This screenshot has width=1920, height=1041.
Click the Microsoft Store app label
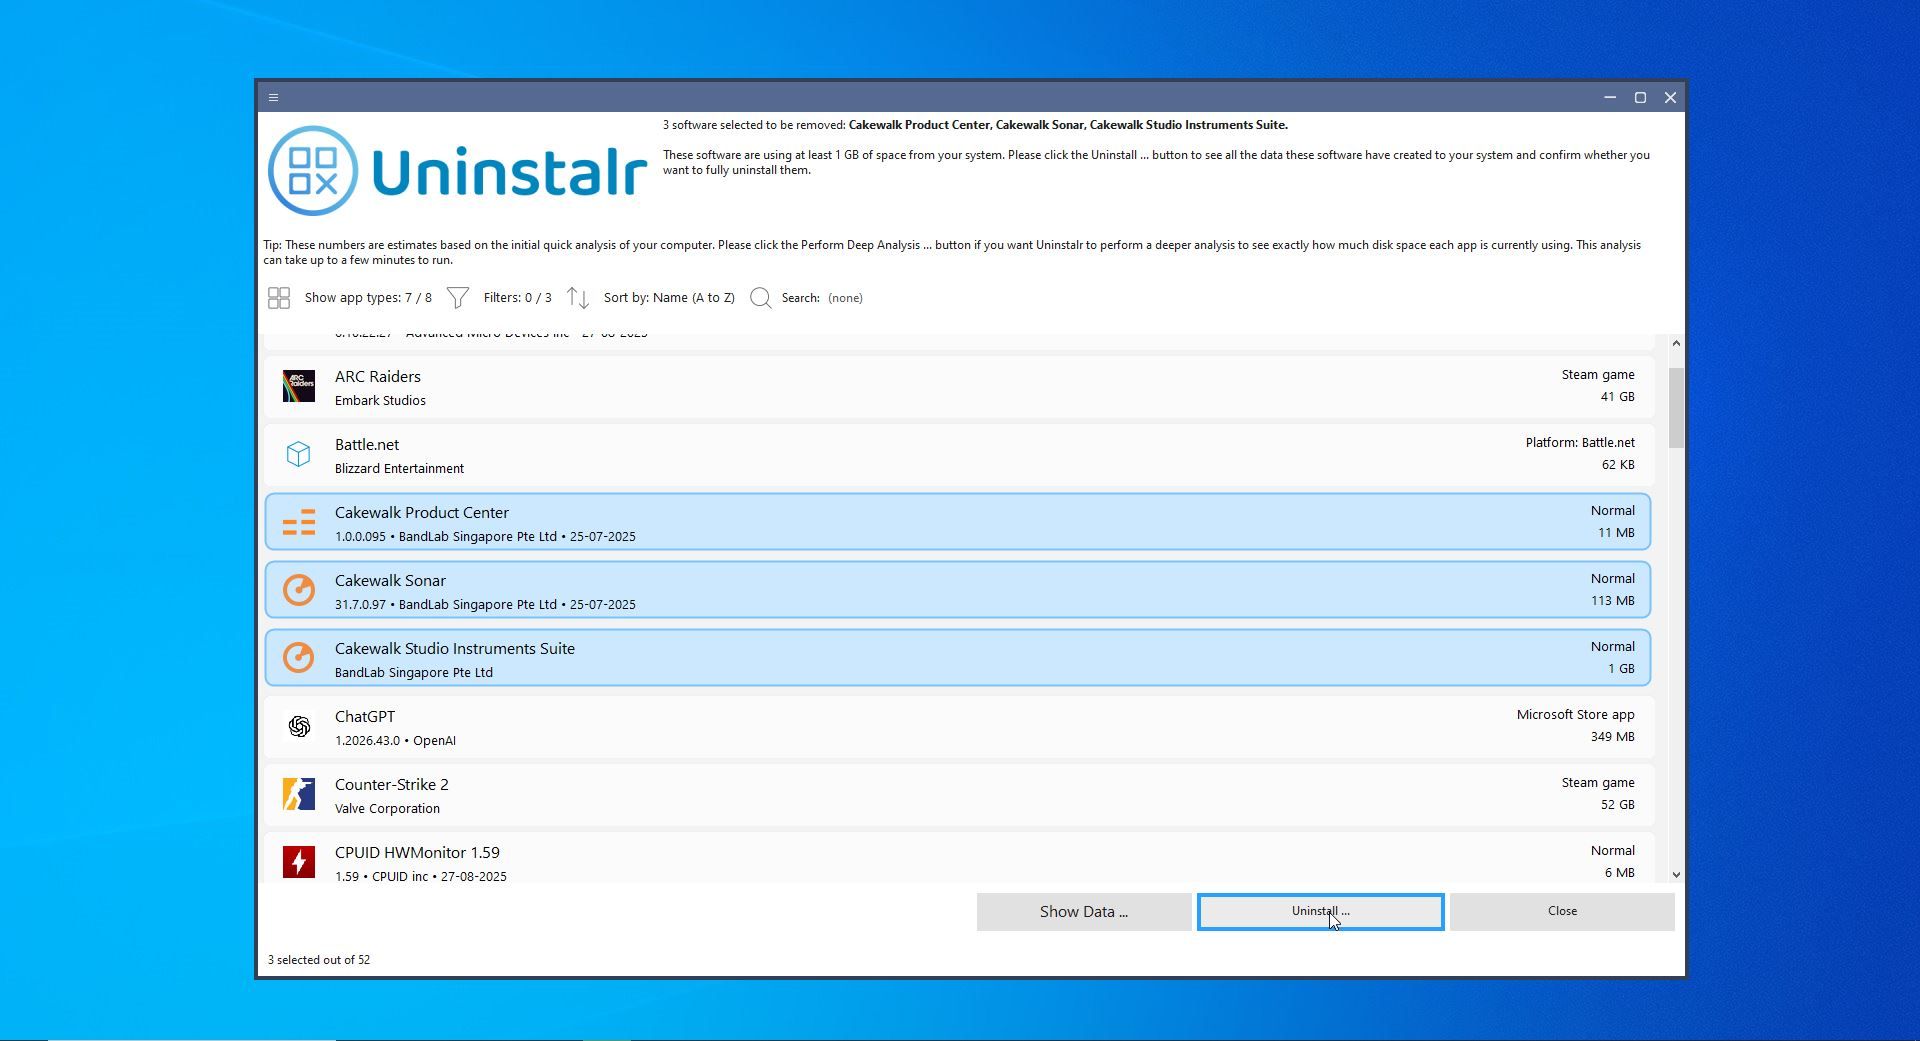[1575, 715]
